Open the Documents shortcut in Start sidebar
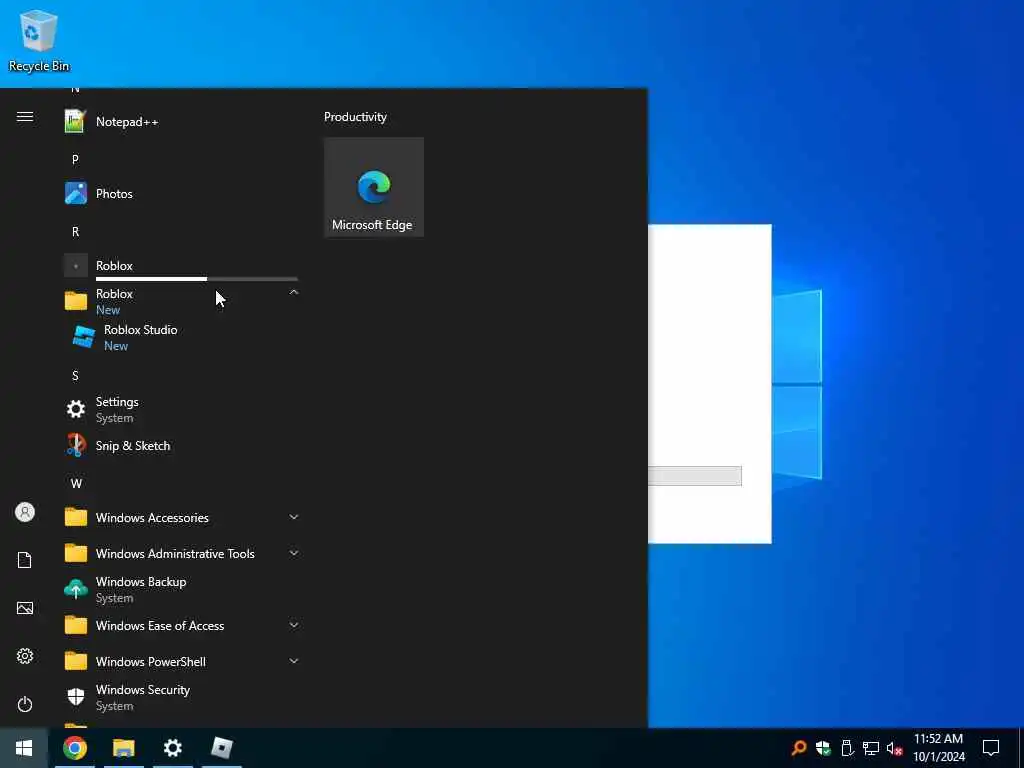 tap(25, 560)
